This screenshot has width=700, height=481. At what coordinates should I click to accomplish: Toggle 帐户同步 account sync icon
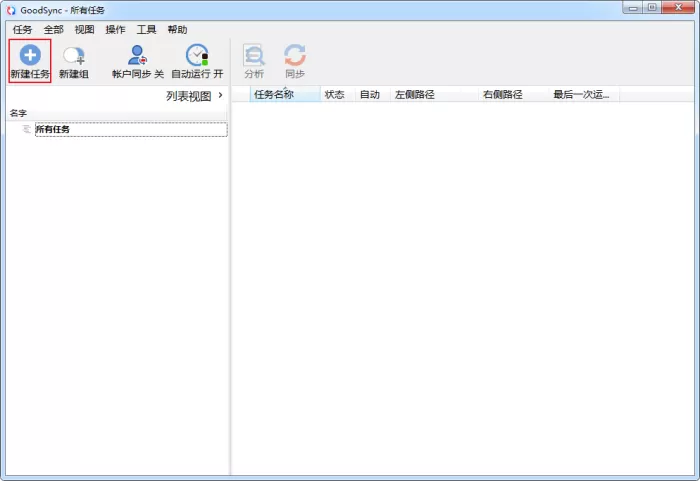coord(138,55)
